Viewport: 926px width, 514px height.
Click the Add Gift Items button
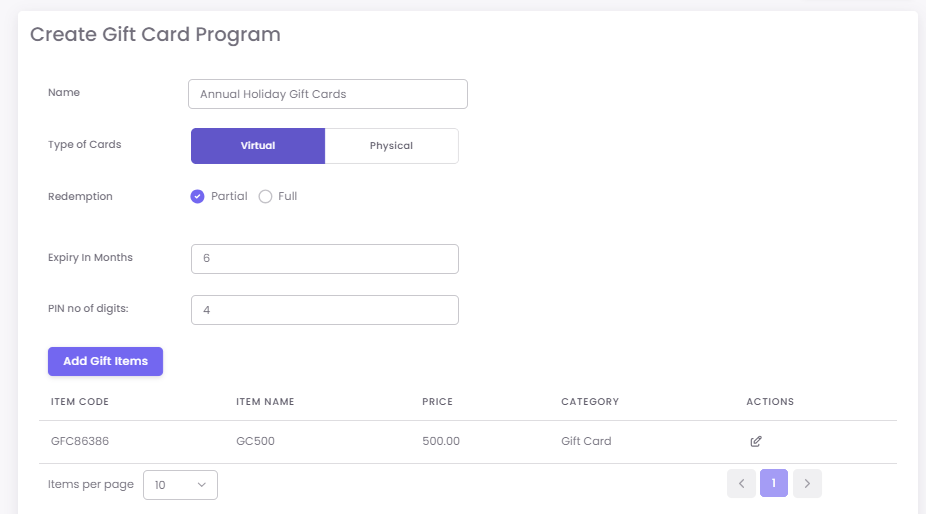(x=105, y=361)
